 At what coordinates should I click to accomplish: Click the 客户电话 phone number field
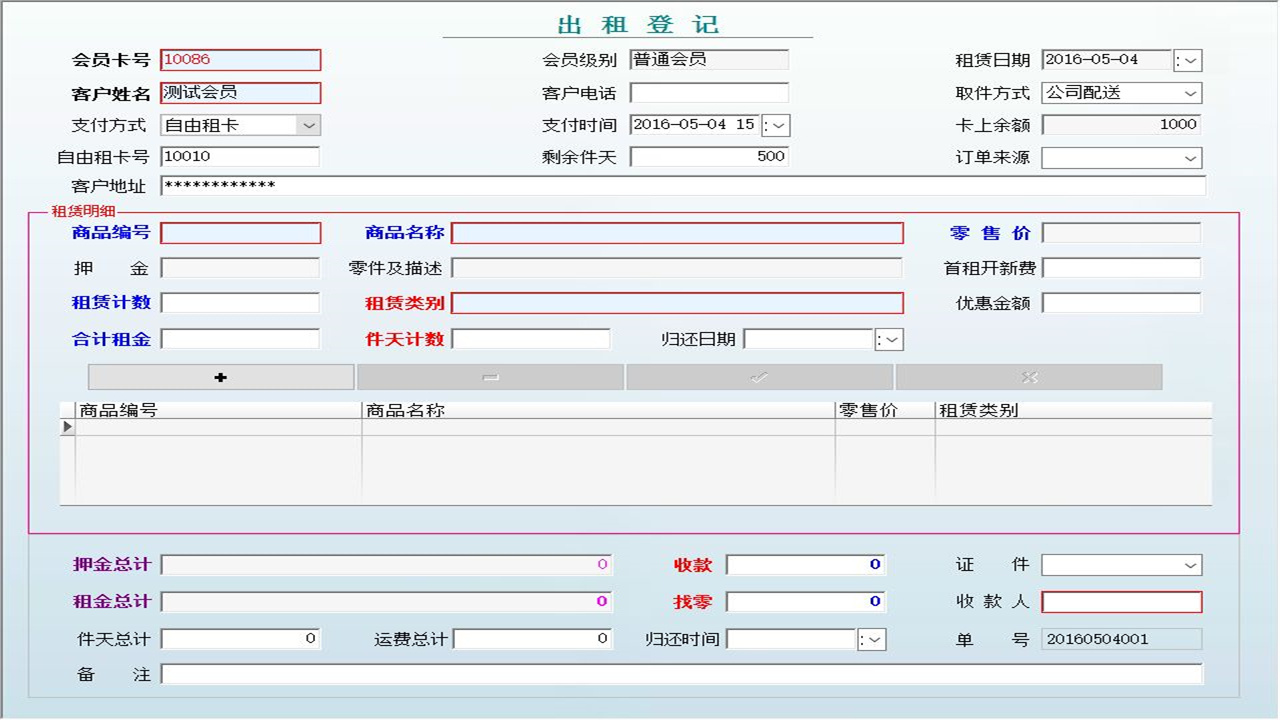[x=710, y=93]
